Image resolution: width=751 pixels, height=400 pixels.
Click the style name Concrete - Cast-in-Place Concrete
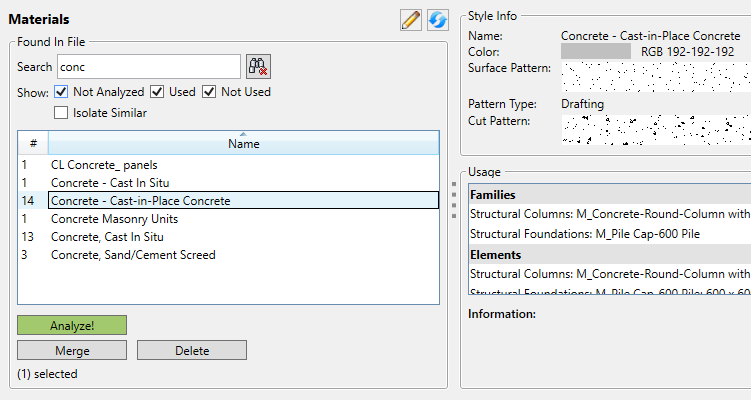[x=650, y=36]
